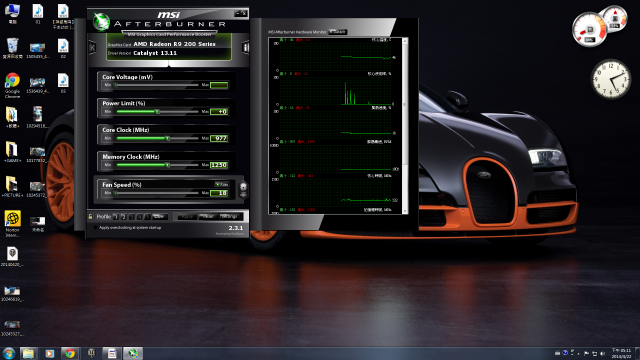
Task: Click the AMD Radeon R9 200 Series text
Action: [174, 44]
